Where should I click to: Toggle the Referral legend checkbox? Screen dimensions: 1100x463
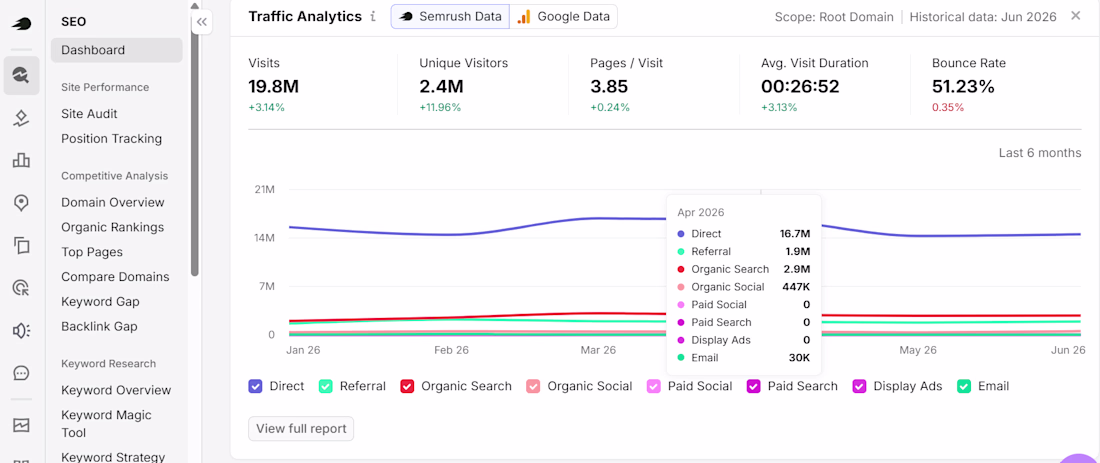tap(326, 386)
